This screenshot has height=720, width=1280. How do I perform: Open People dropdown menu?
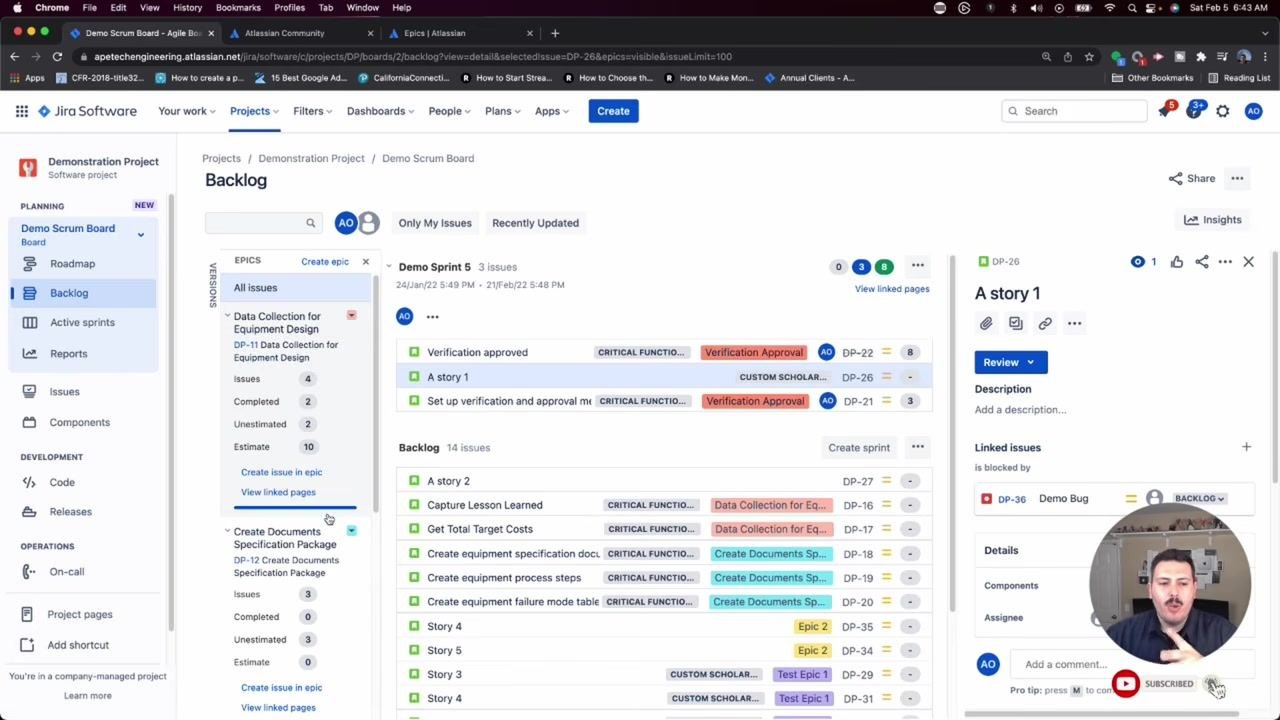tap(450, 111)
